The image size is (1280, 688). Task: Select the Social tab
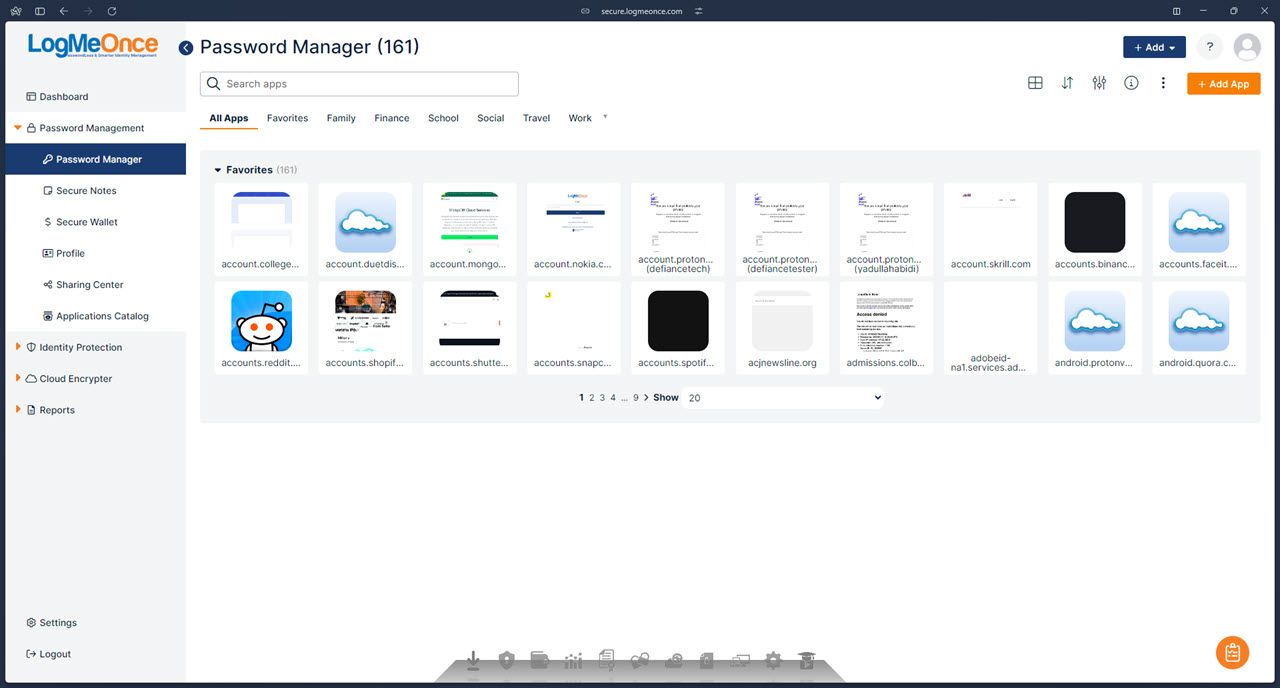490,118
